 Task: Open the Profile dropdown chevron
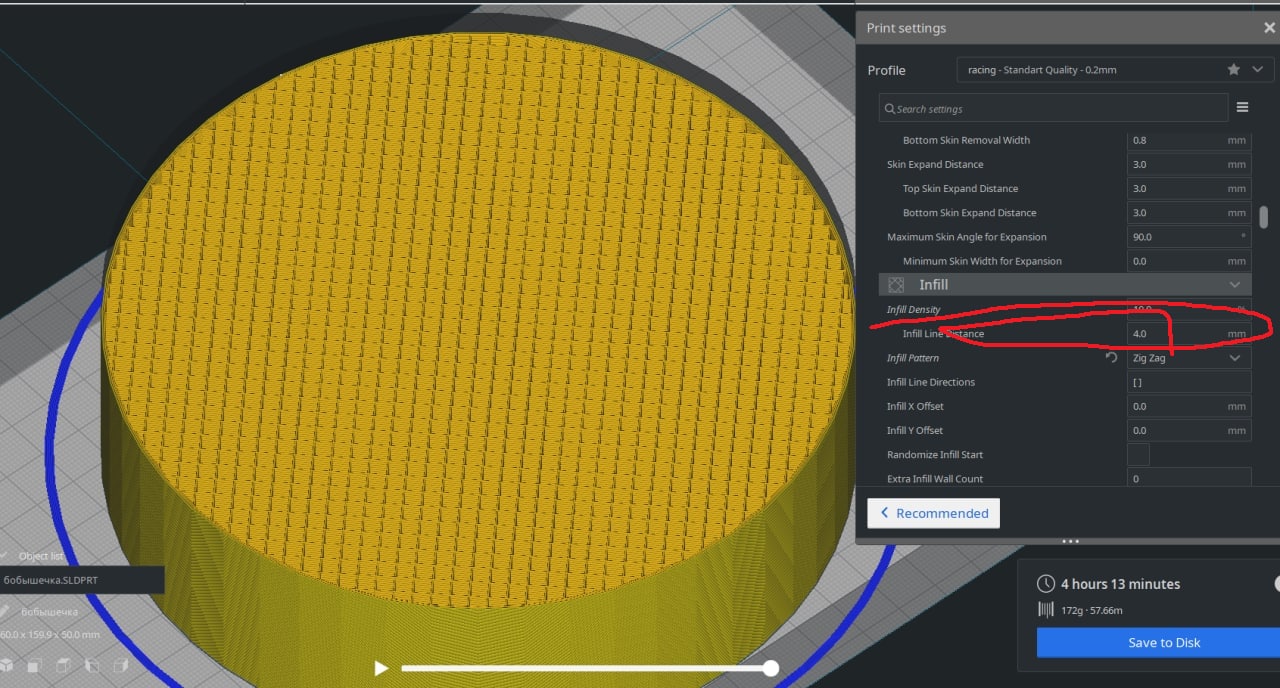(1257, 70)
